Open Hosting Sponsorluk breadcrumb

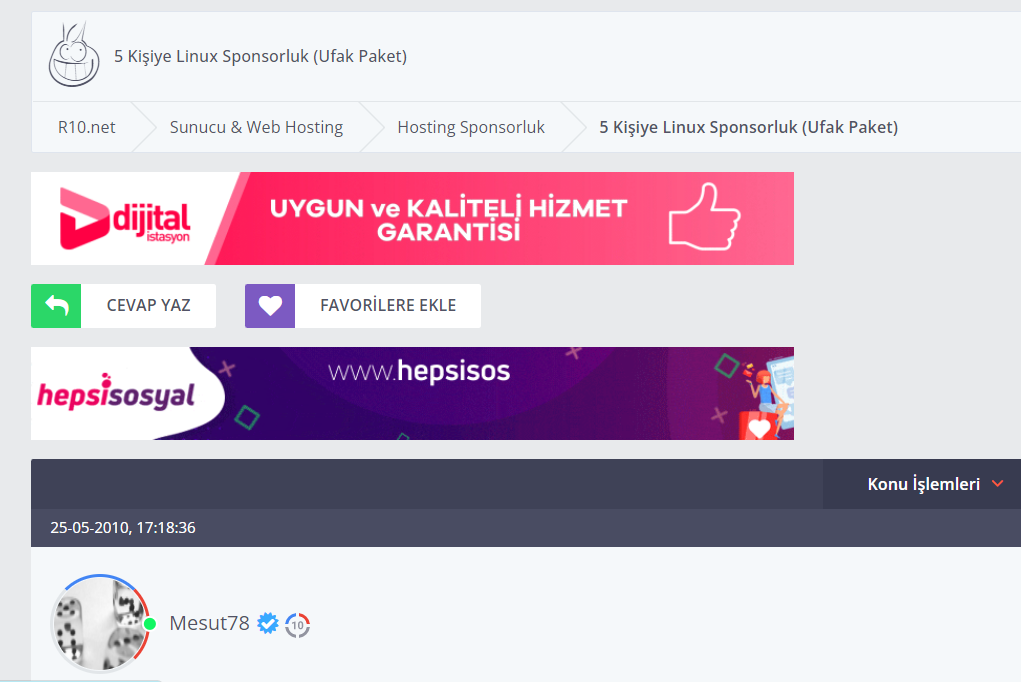pyautogui.click(x=471, y=127)
